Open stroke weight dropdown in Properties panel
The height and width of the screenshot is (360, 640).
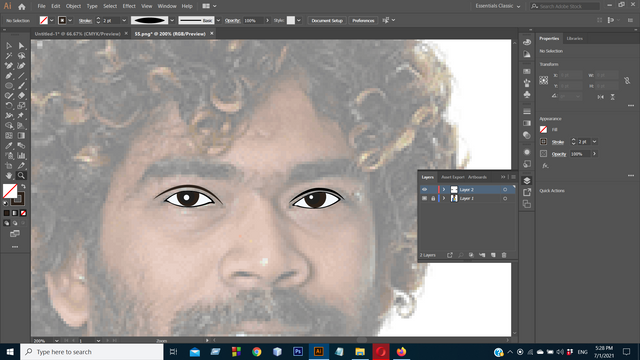(x=594, y=142)
